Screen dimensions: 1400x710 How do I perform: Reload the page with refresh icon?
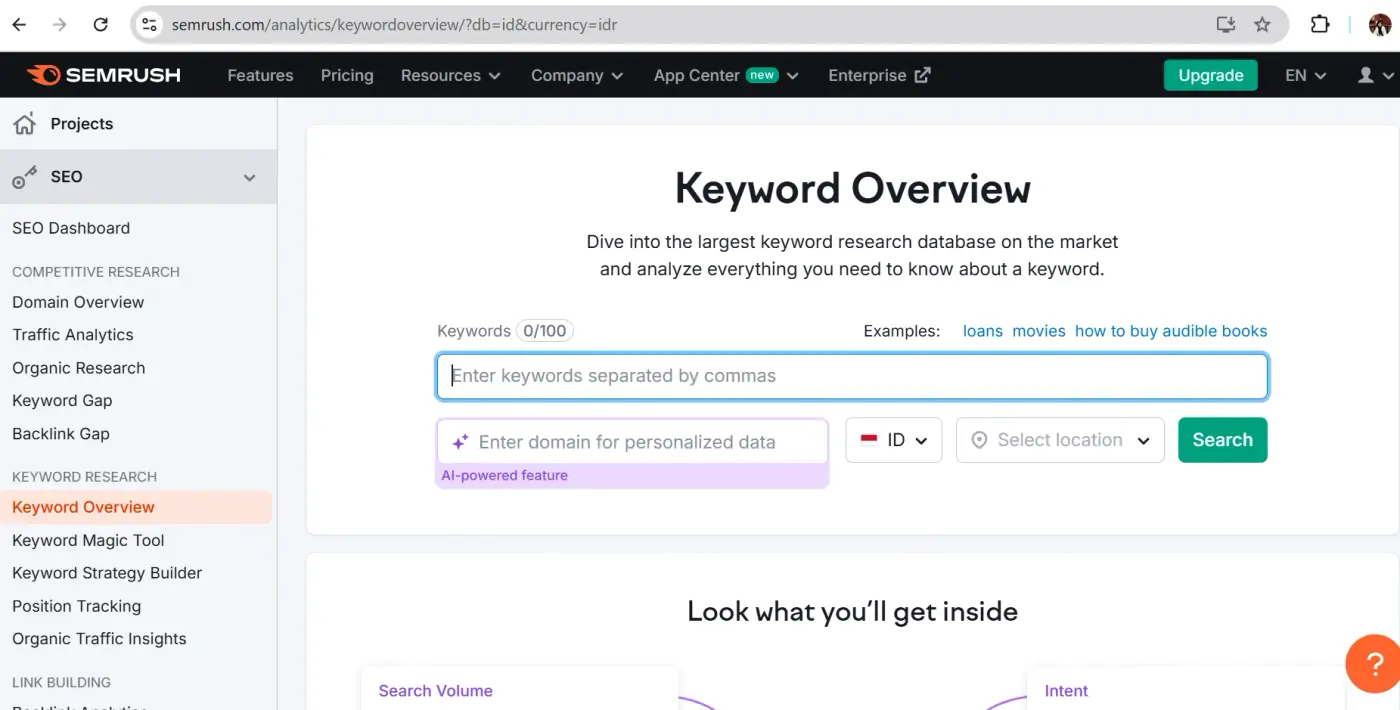point(100,25)
